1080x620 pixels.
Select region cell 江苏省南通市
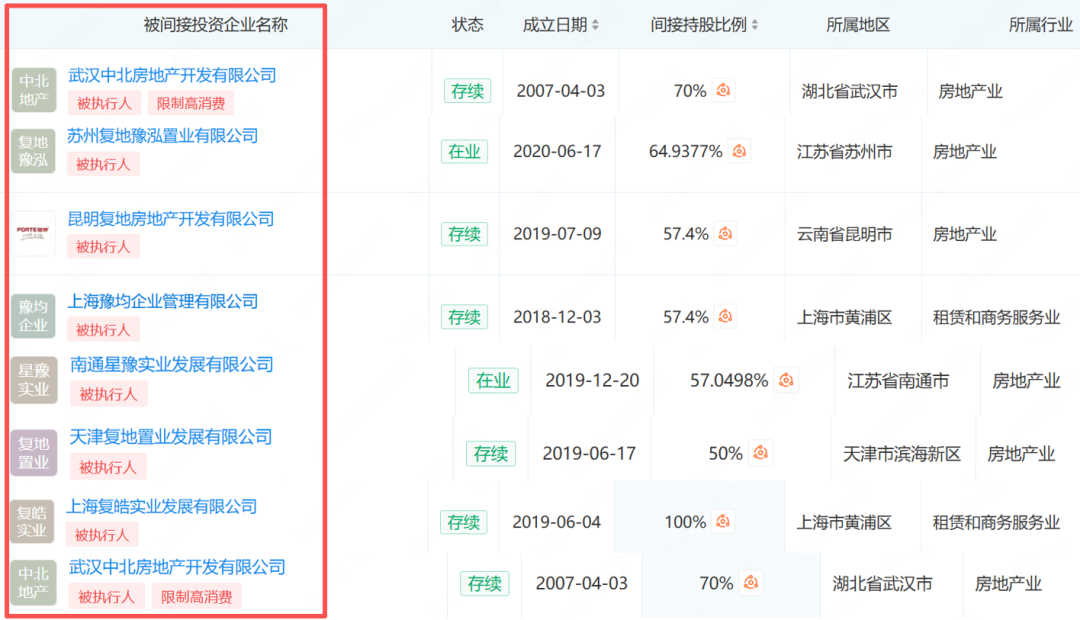click(x=898, y=380)
